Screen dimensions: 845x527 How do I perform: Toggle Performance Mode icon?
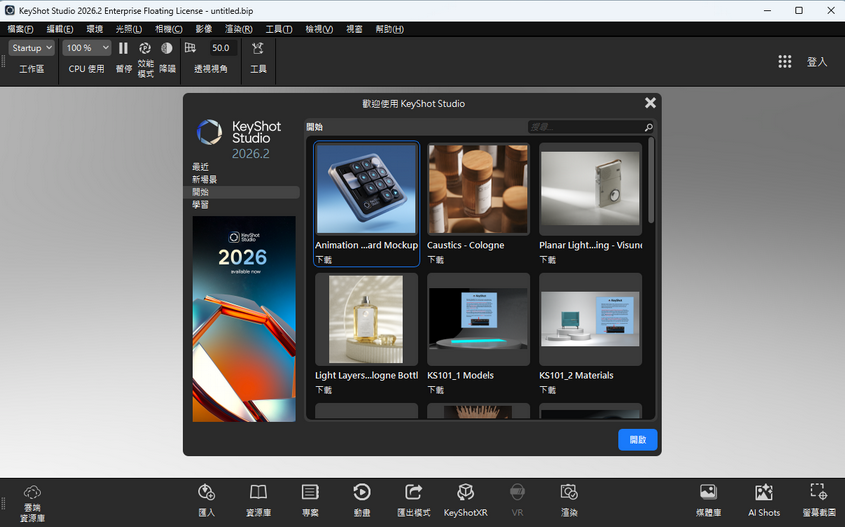click(145, 48)
